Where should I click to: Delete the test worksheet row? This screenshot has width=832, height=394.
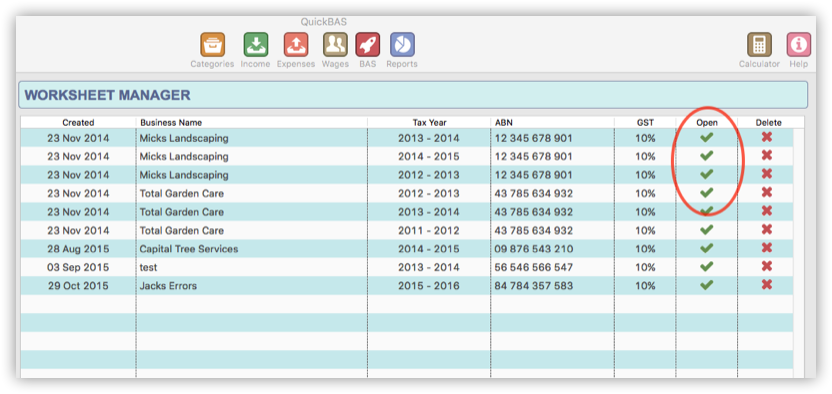click(x=766, y=266)
